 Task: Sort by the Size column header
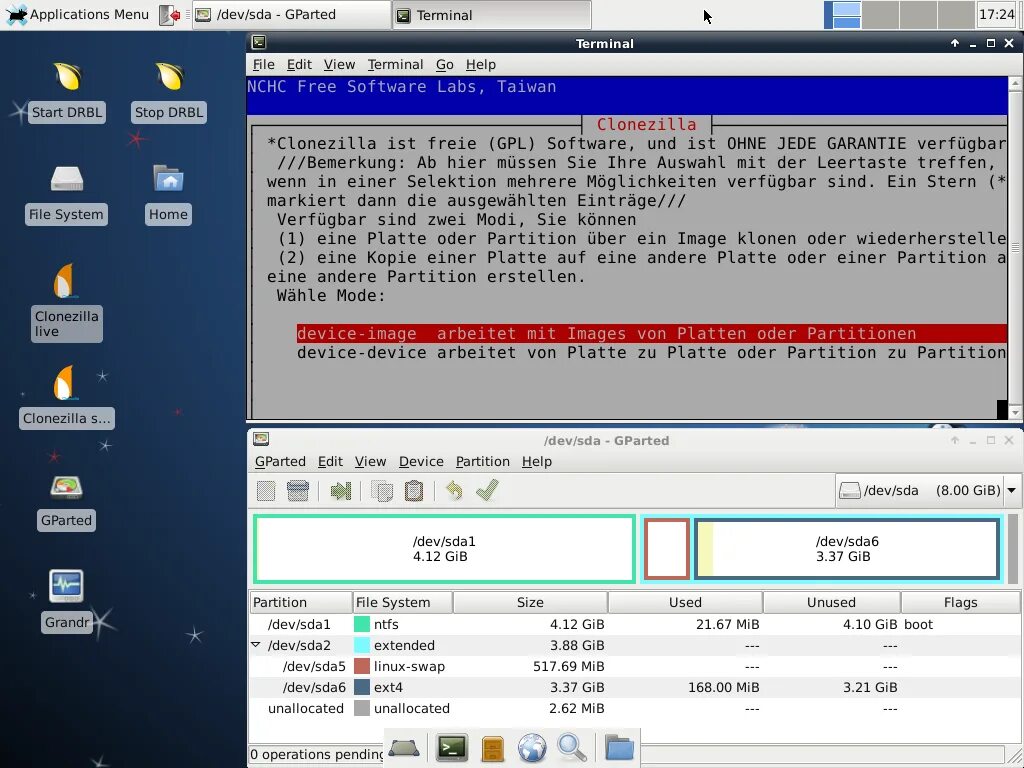tap(530, 602)
